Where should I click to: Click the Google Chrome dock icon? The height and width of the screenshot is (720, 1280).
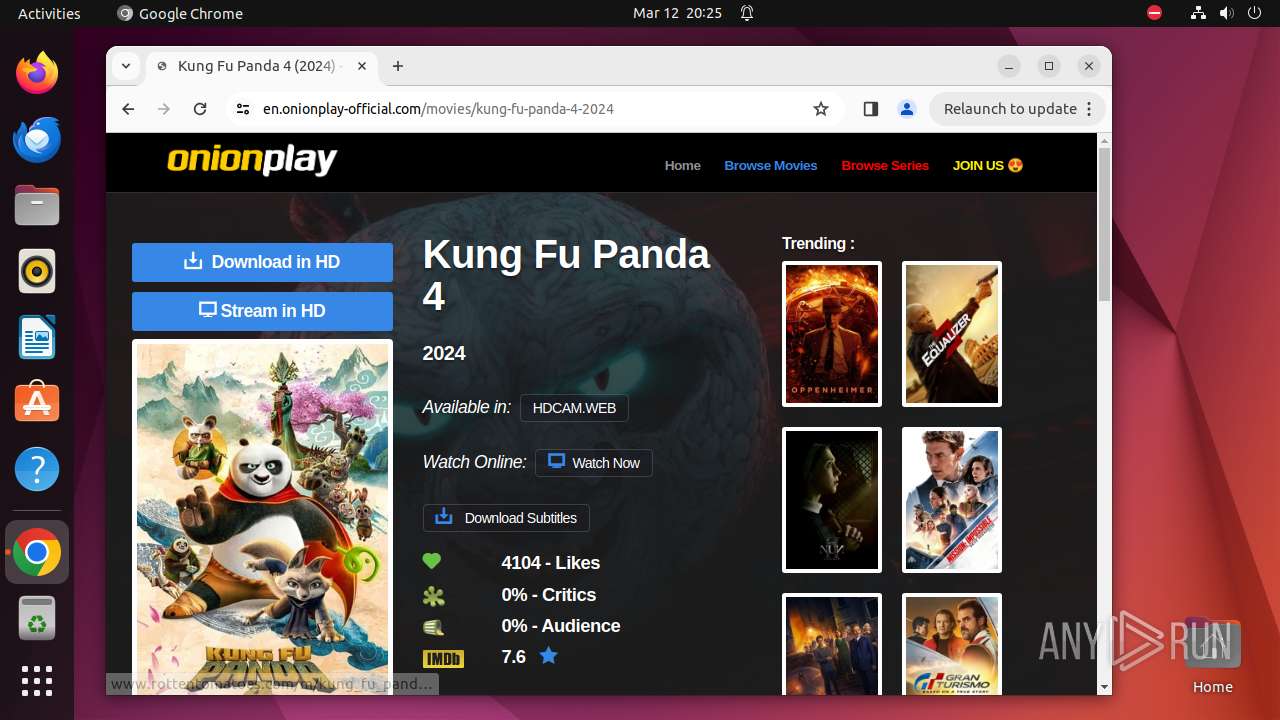coord(37,552)
